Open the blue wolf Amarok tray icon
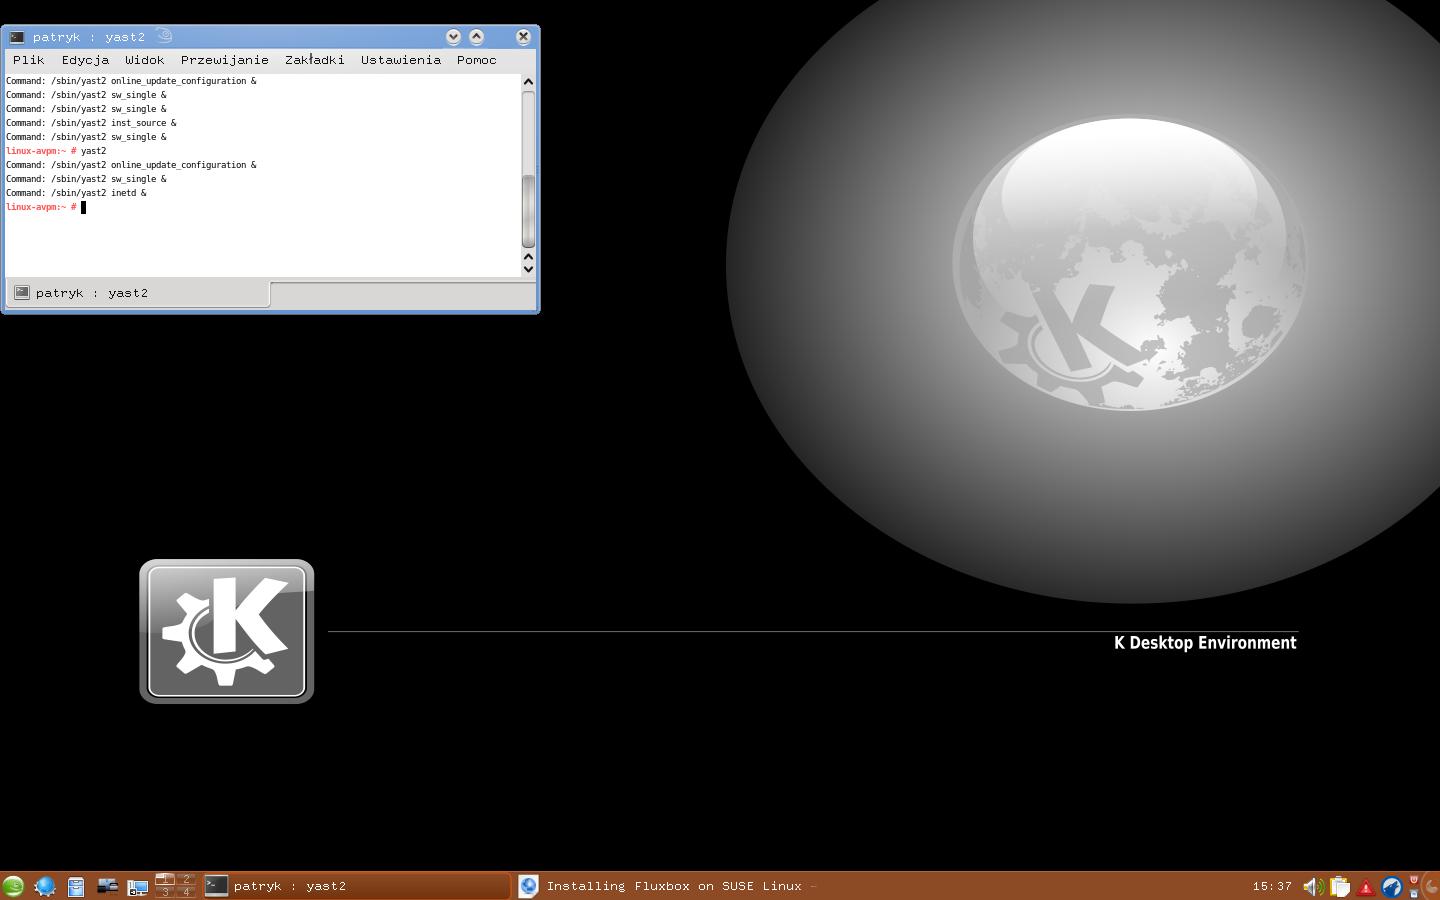The image size is (1440, 900). 1391,887
